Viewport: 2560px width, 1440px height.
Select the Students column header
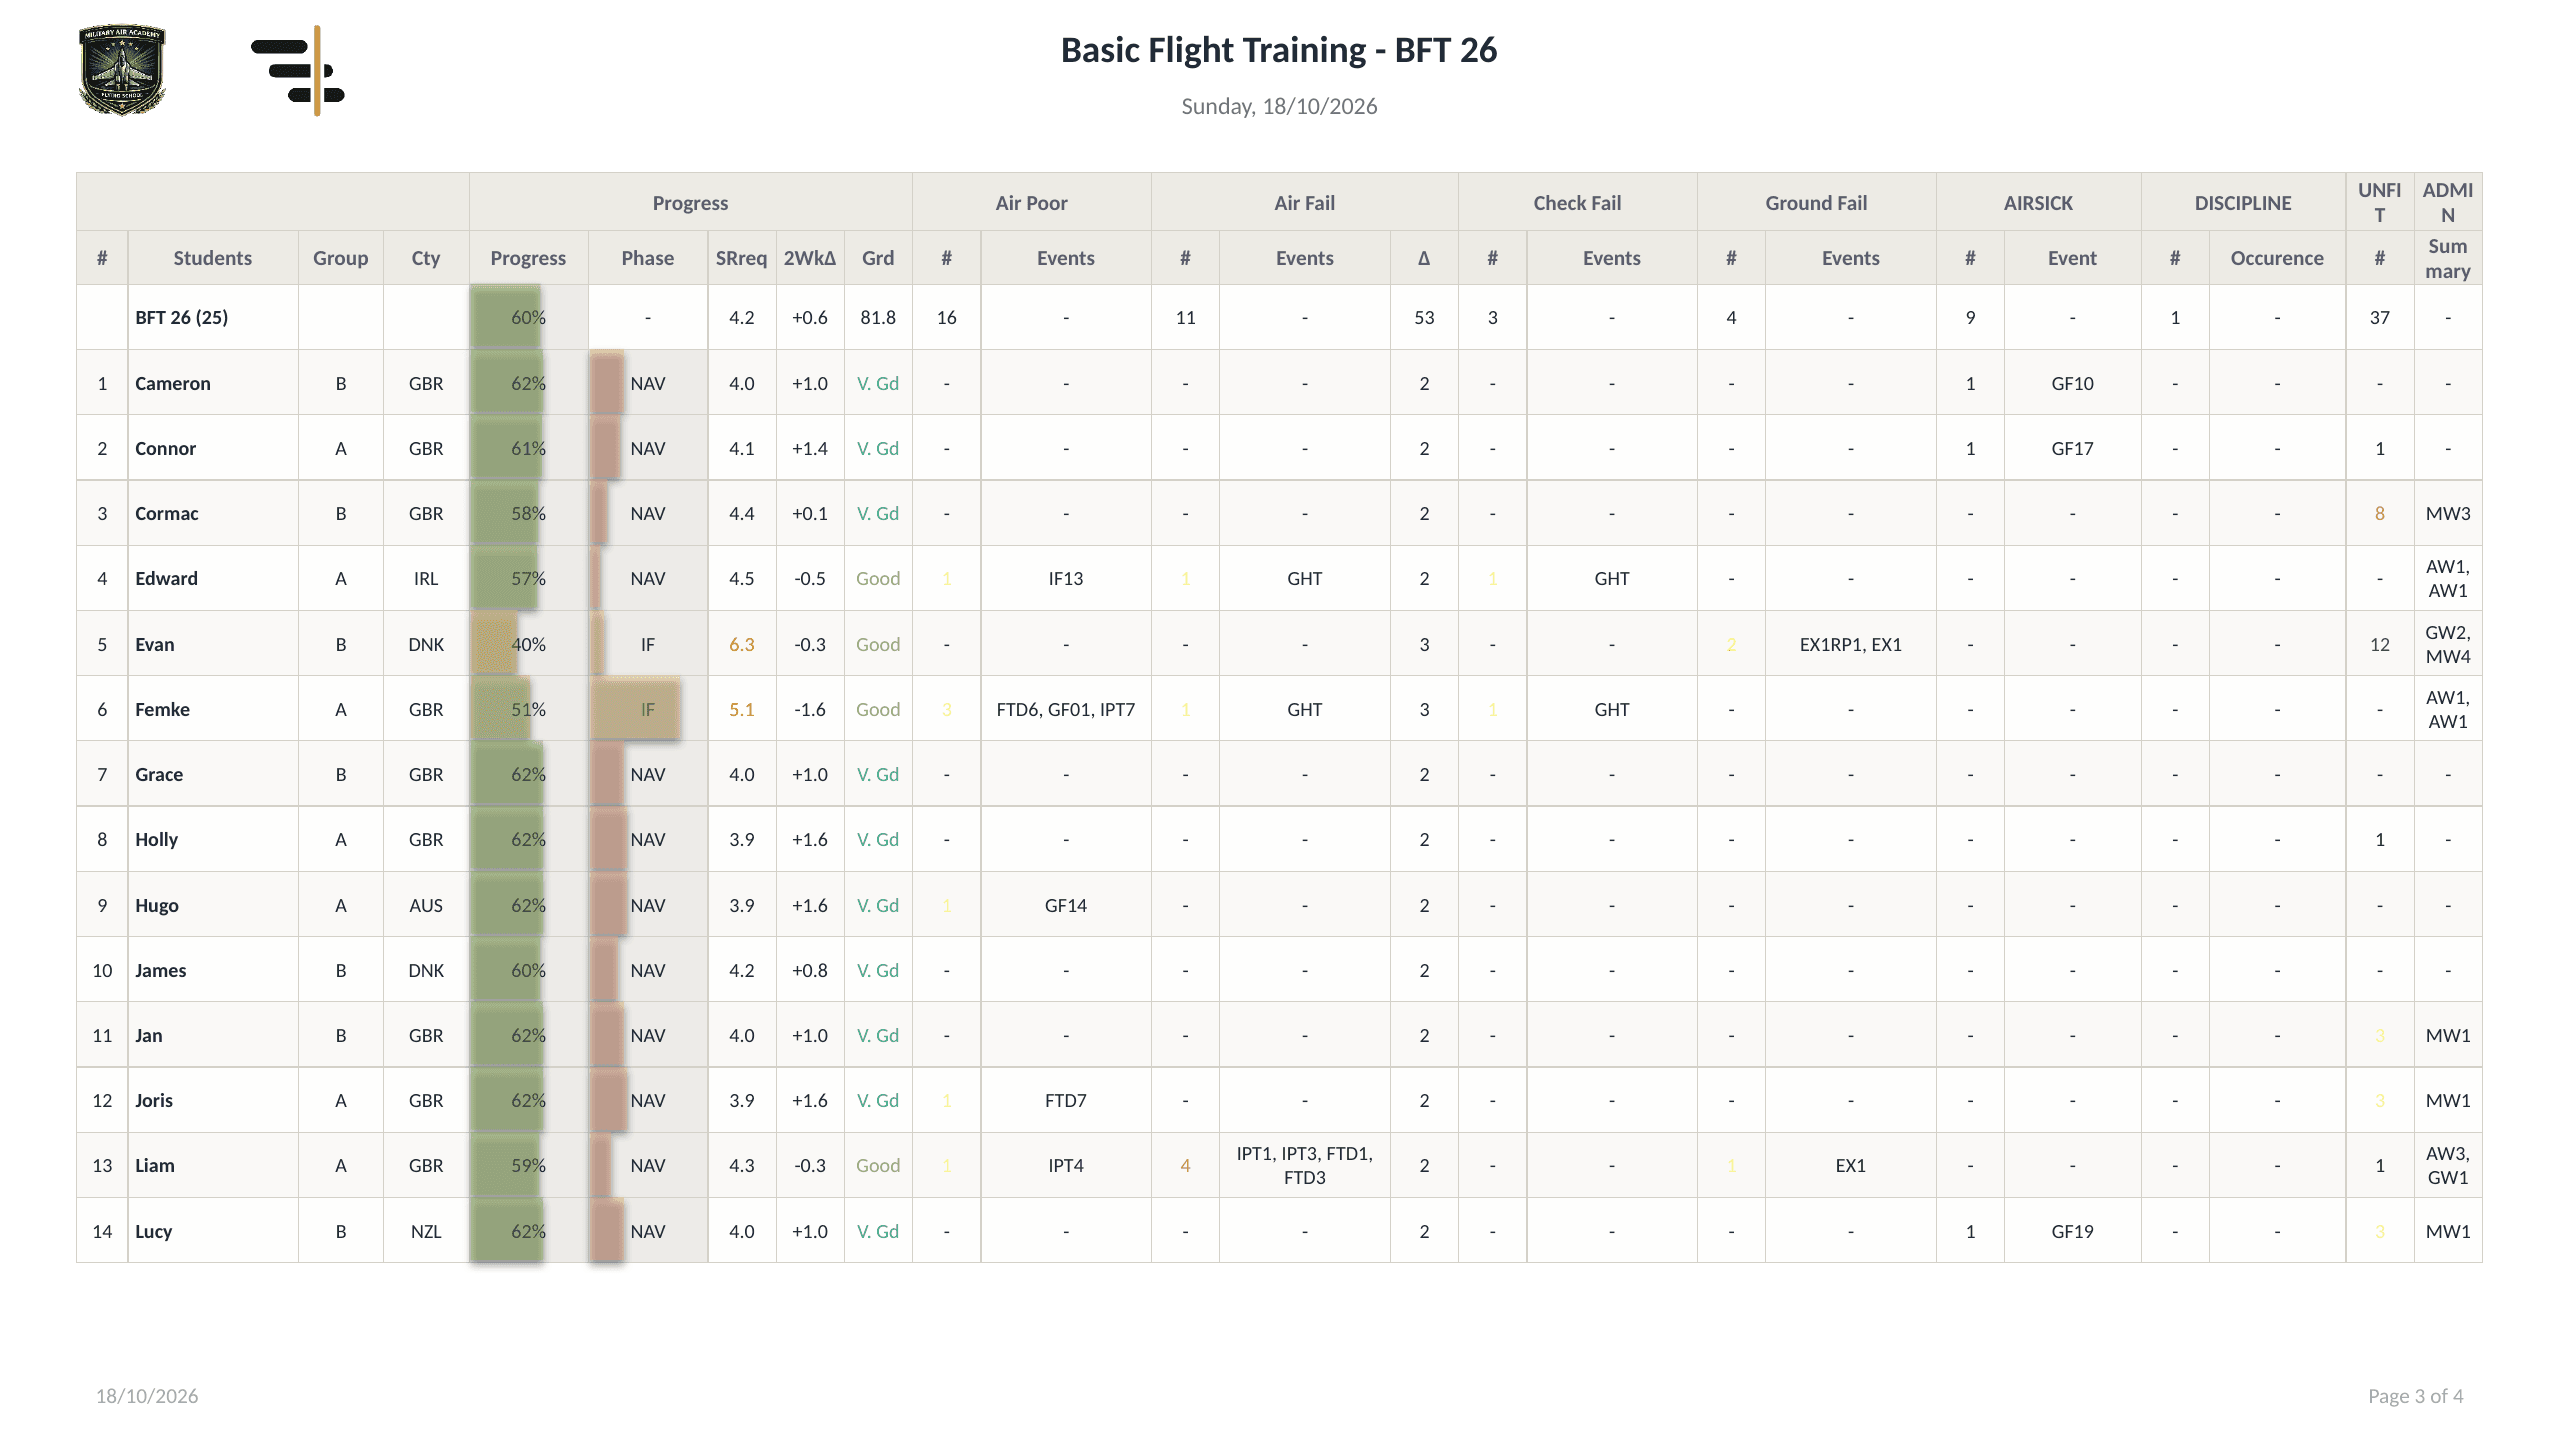(x=212, y=258)
